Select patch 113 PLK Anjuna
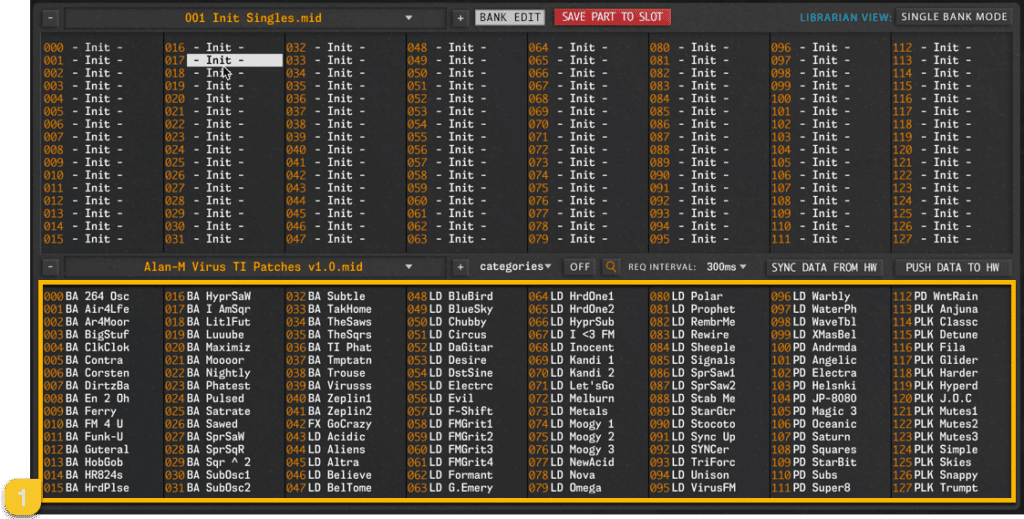Image resolution: width=1024 pixels, height=519 pixels. [x=935, y=309]
